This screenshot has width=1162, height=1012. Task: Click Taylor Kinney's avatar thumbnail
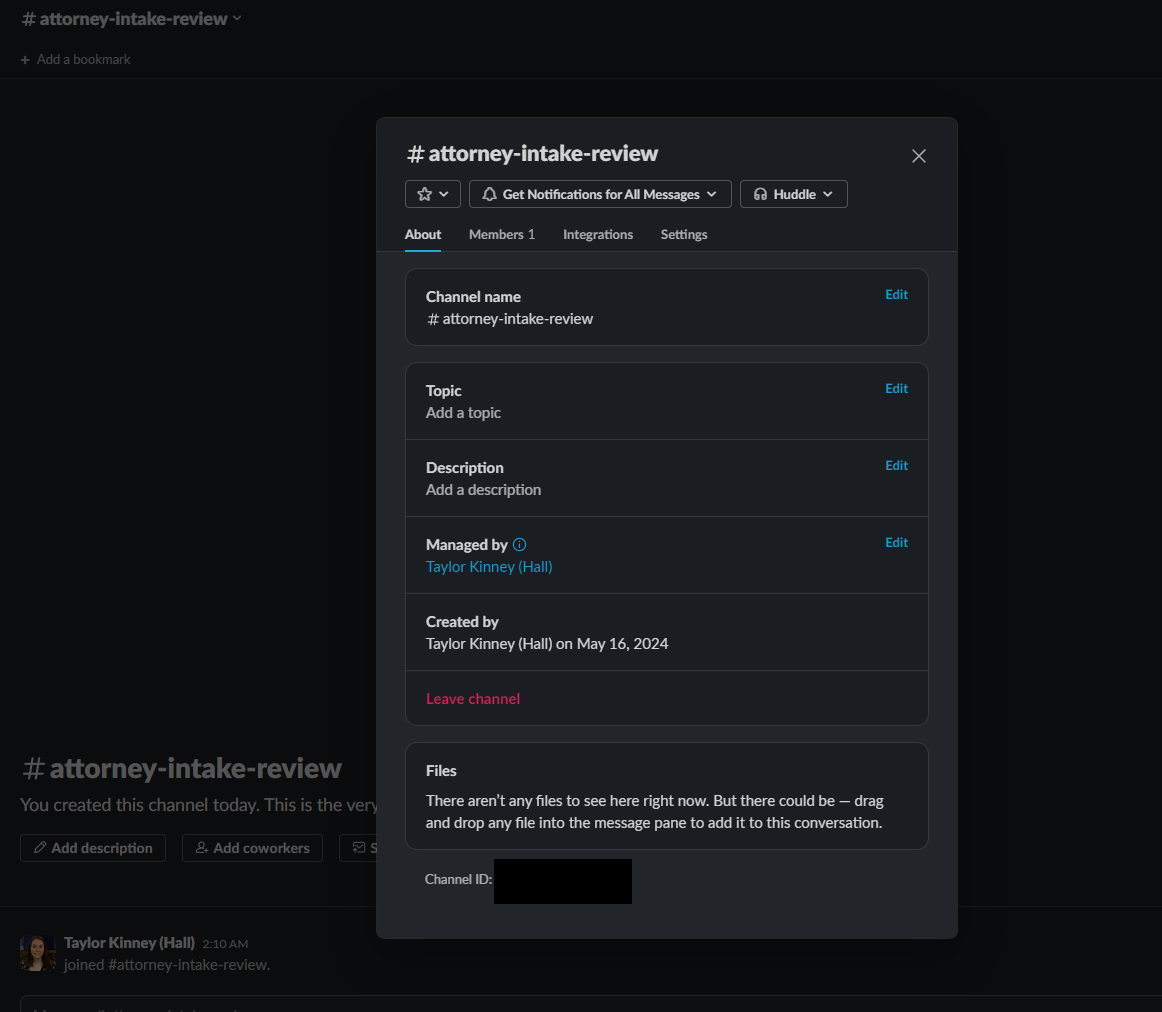coord(37,953)
